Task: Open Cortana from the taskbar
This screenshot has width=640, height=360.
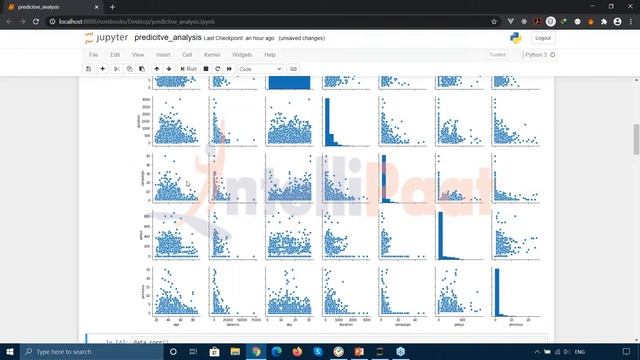Action: [x=173, y=351]
